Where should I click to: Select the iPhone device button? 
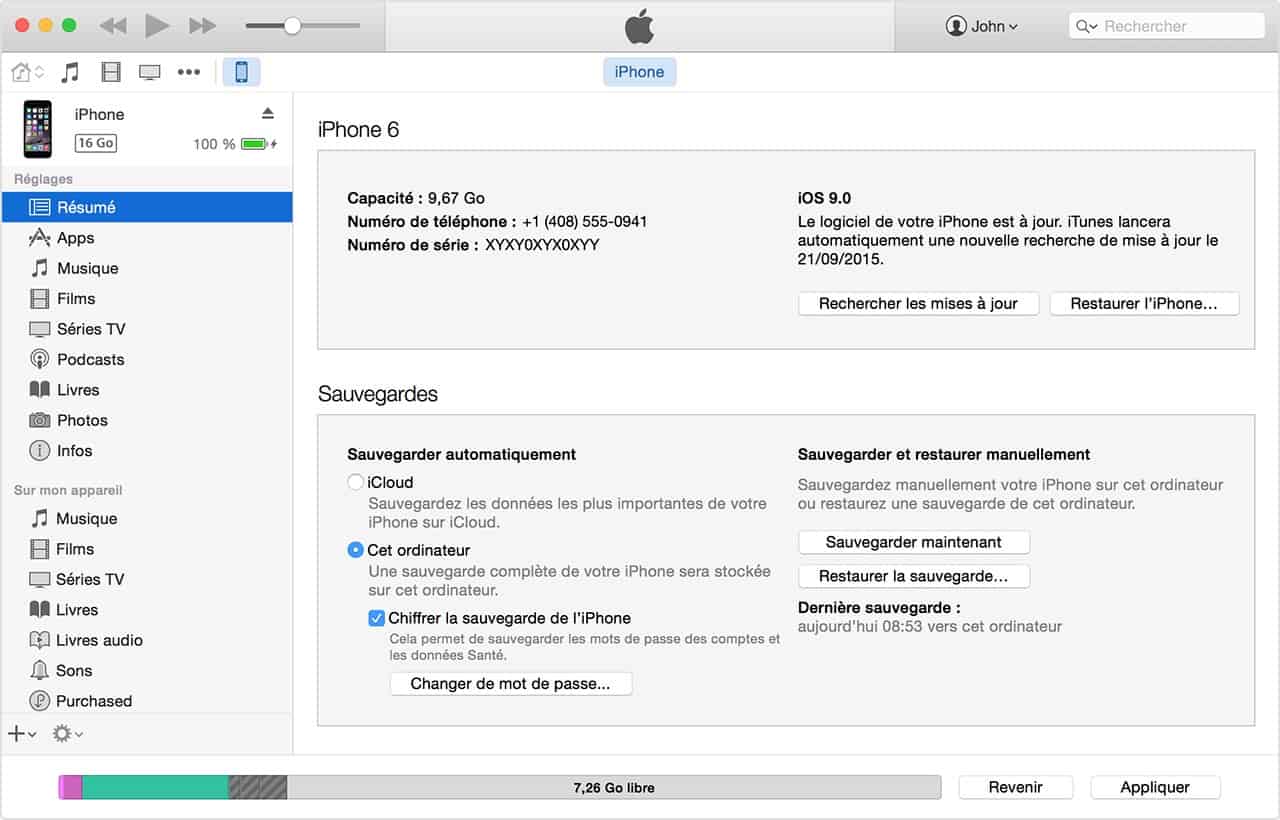tap(241, 72)
